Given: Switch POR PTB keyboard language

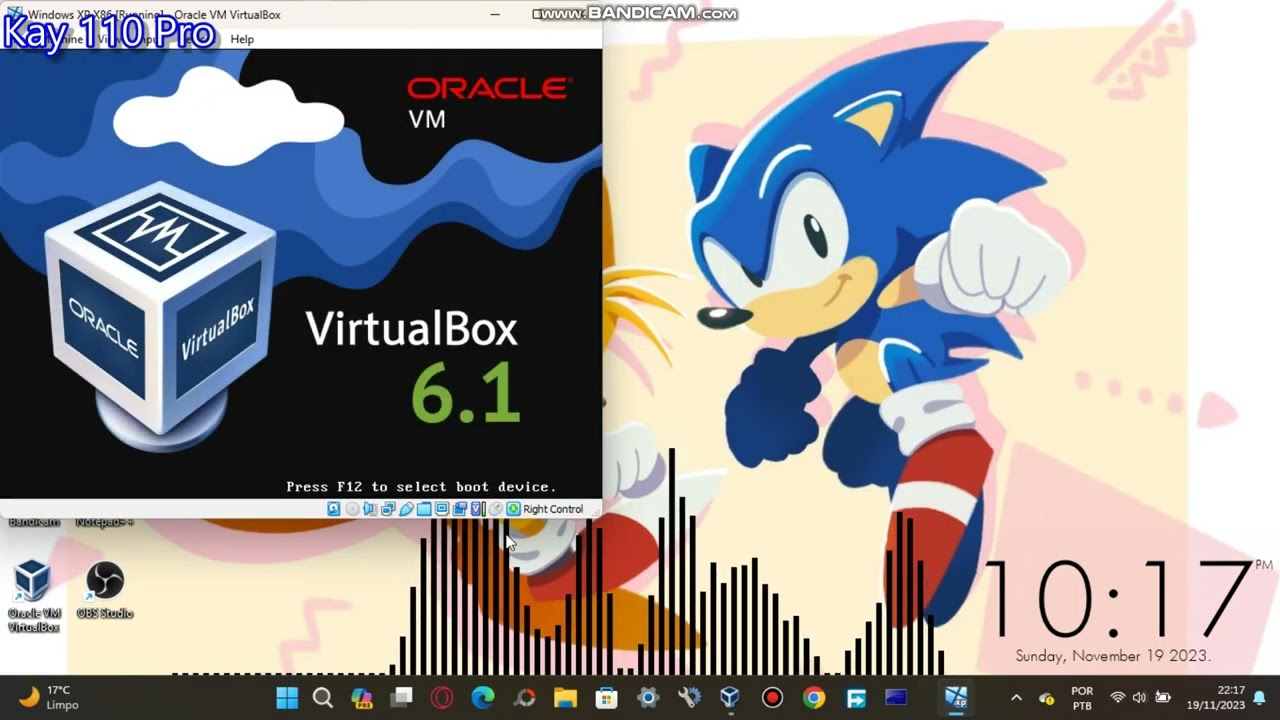Looking at the screenshot, I should click(1082, 698).
